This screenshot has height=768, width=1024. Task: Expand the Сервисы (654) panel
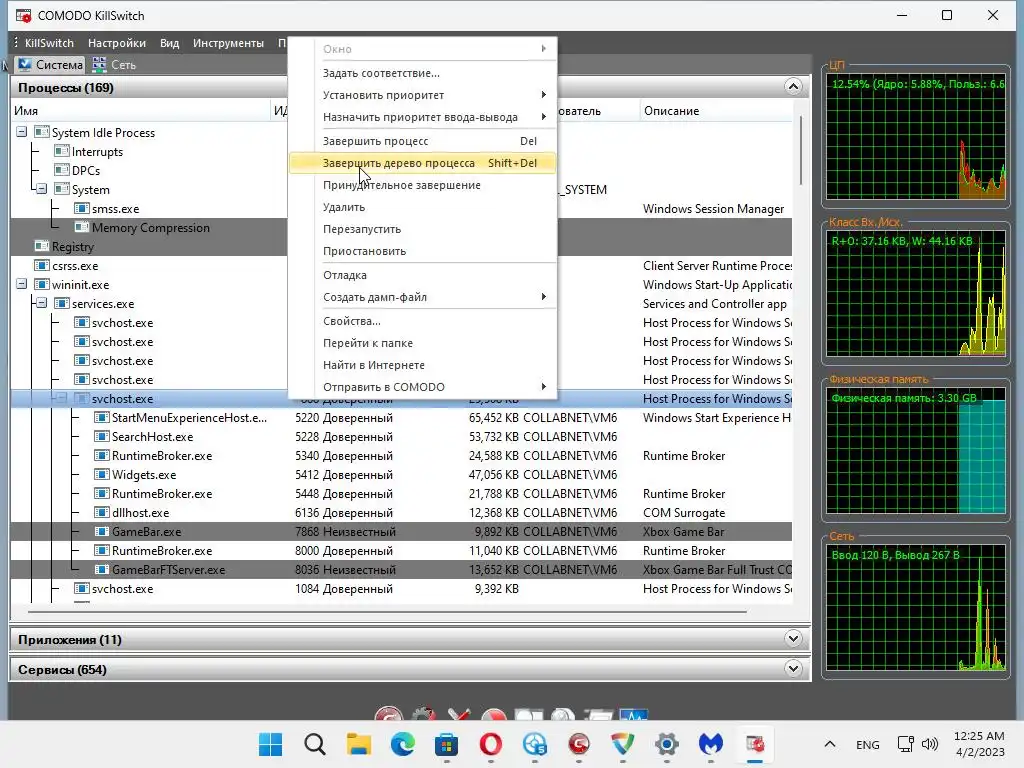click(793, 669)
